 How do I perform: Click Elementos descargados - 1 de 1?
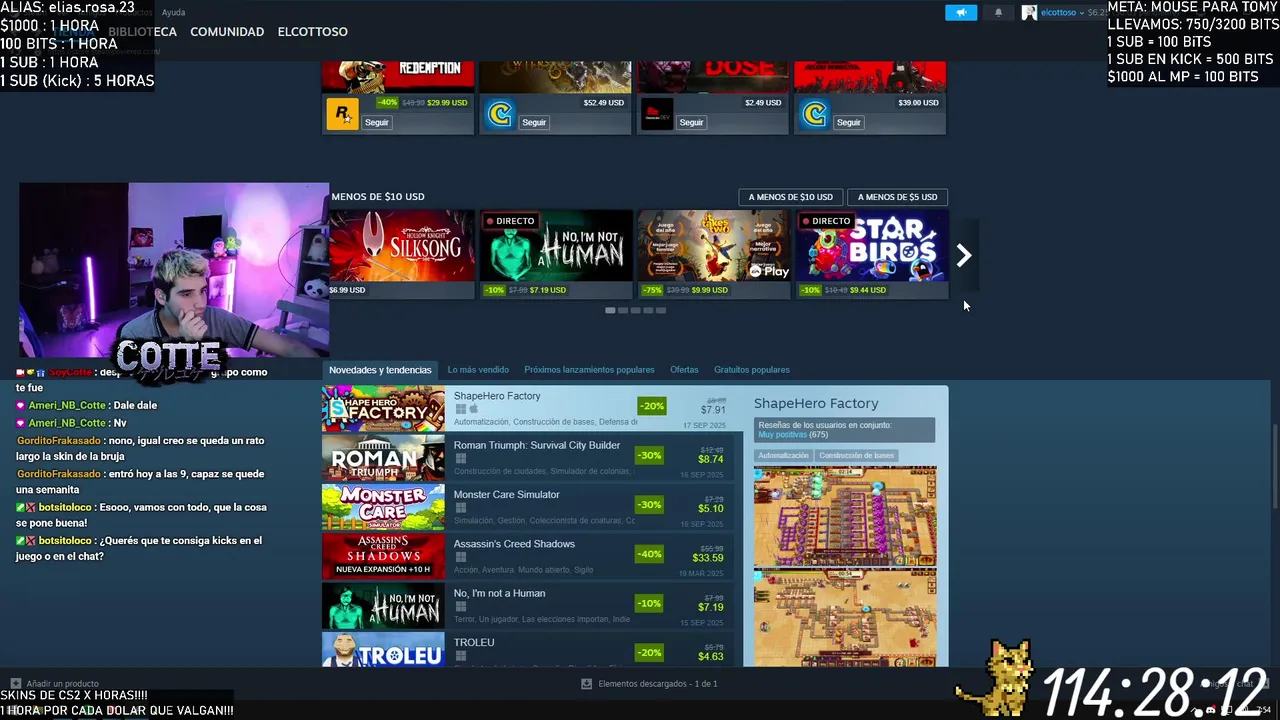click(657, 684)
